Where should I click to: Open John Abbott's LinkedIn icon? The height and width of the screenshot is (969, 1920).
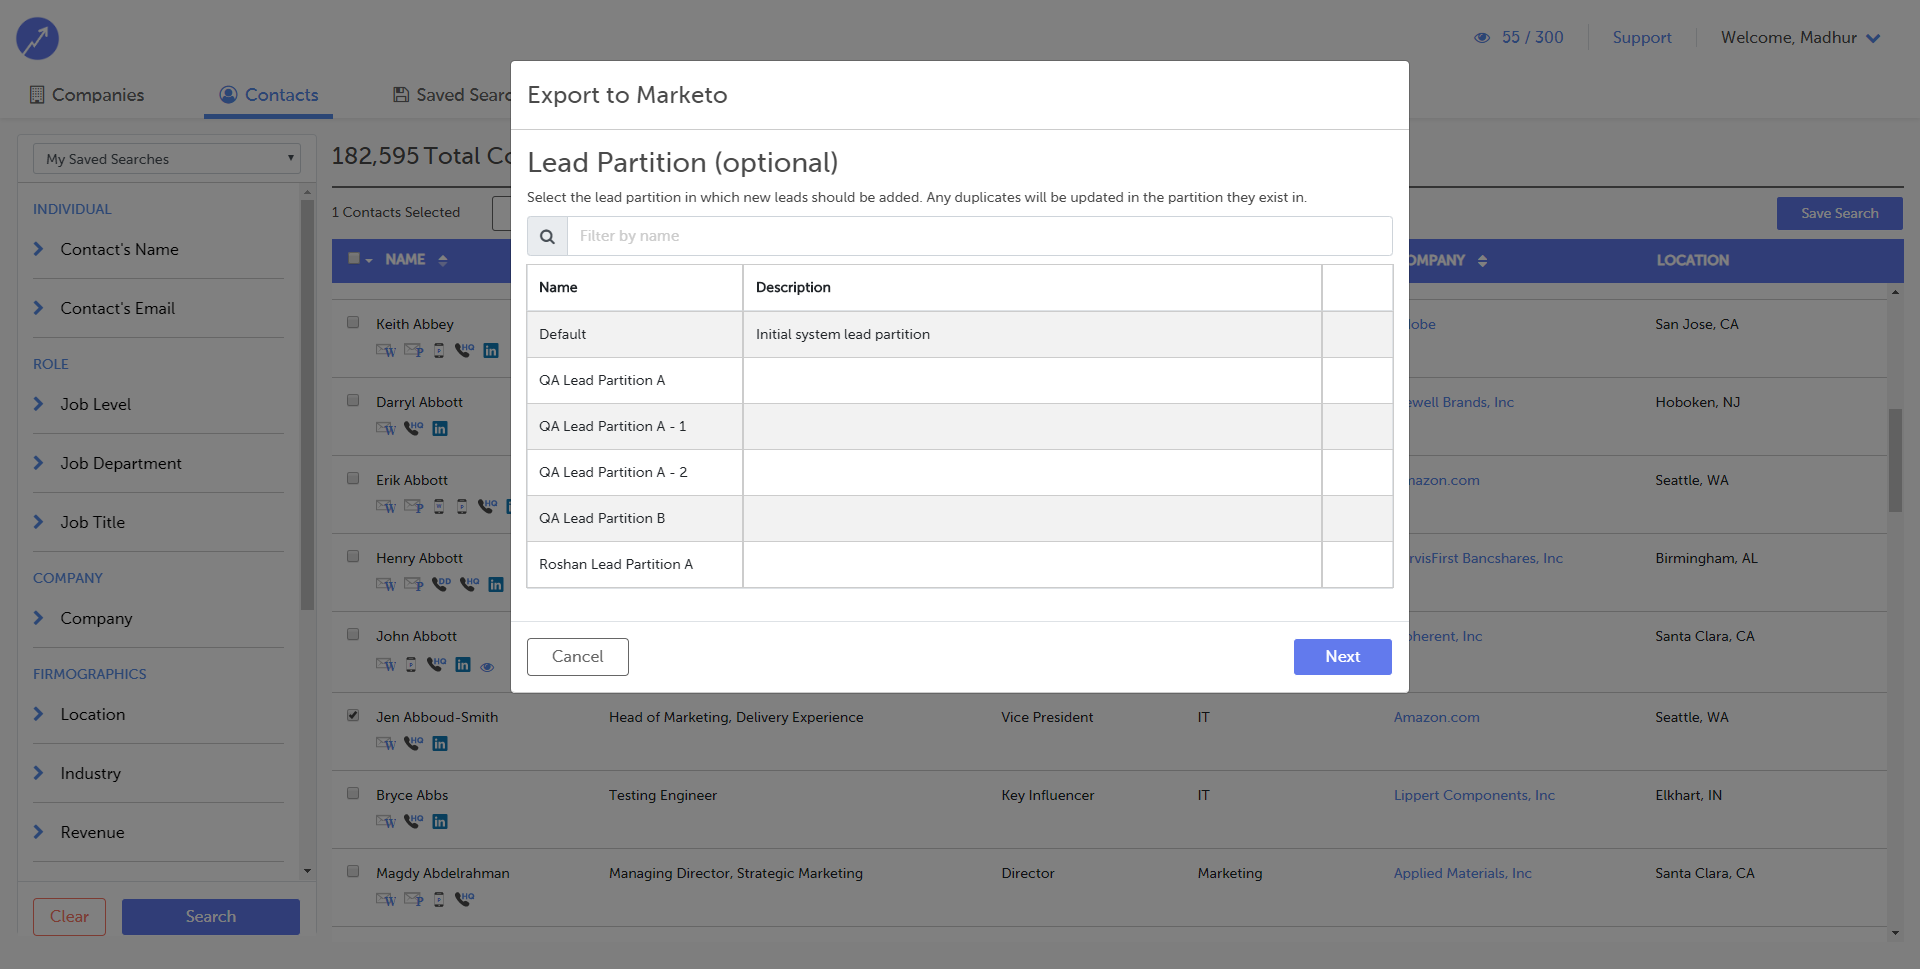pos(463,665)
